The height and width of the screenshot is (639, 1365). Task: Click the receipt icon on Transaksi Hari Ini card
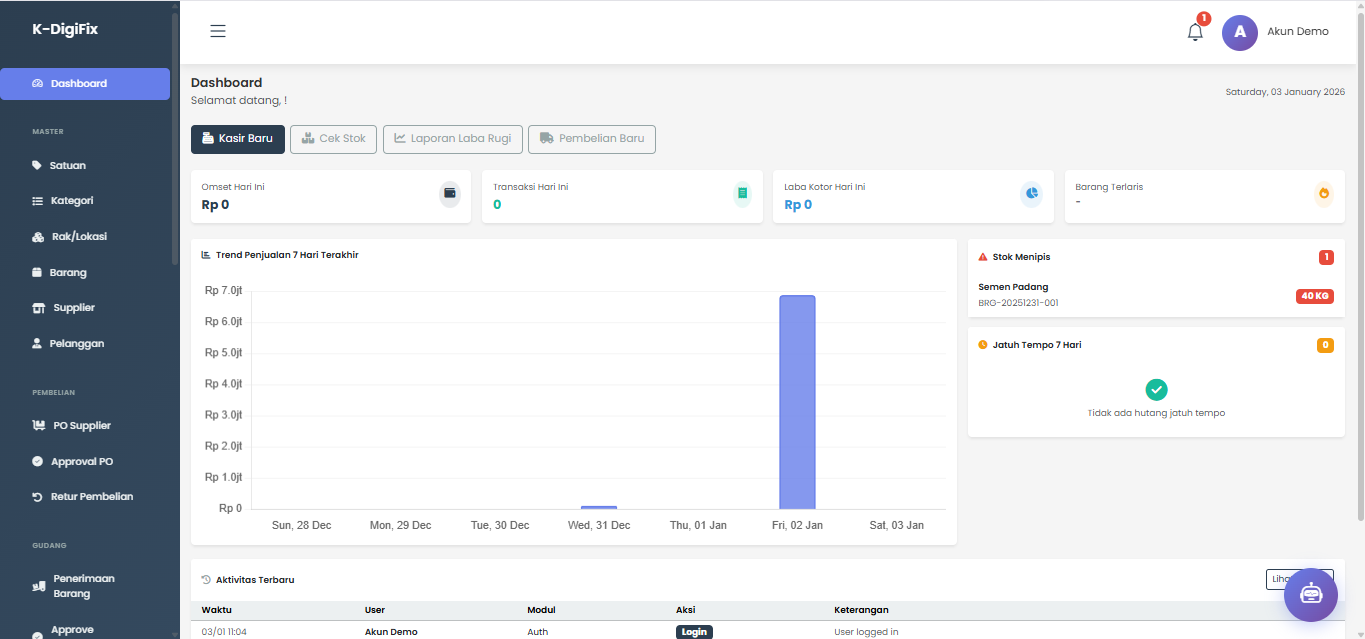click(740, 194)
